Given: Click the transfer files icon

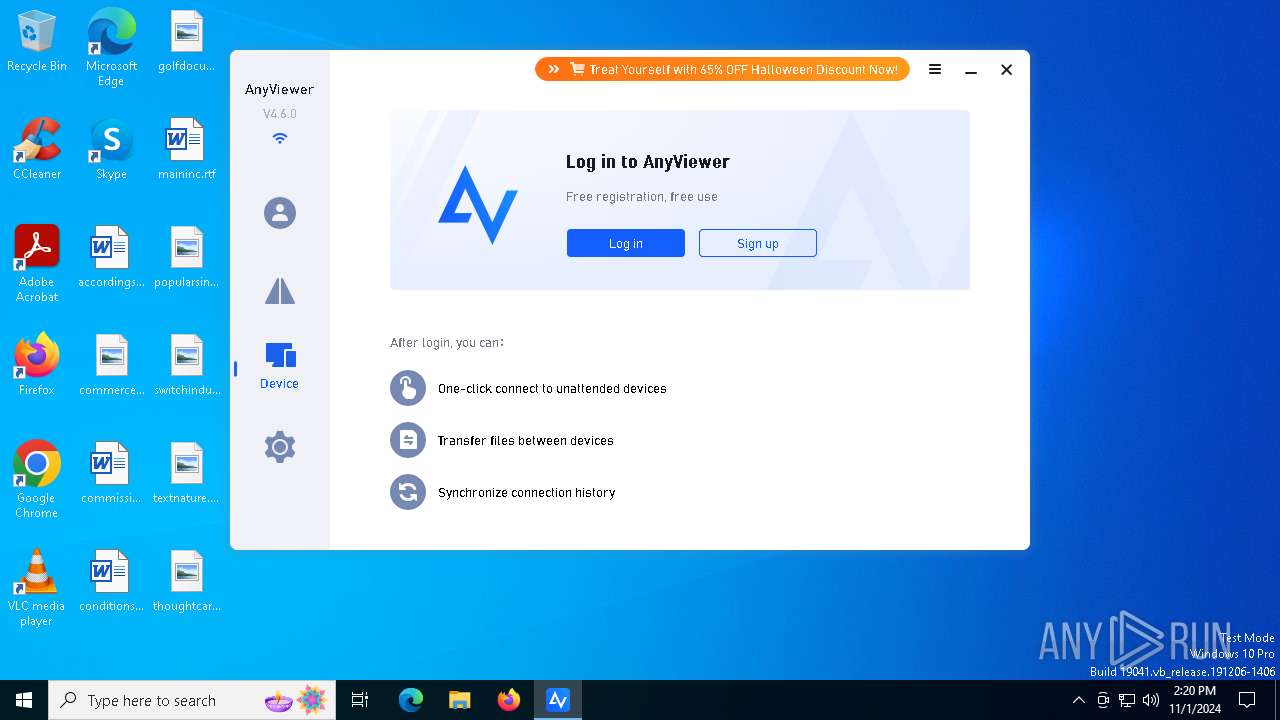Looking at the screenshot, I should click(x=408, y=440).
